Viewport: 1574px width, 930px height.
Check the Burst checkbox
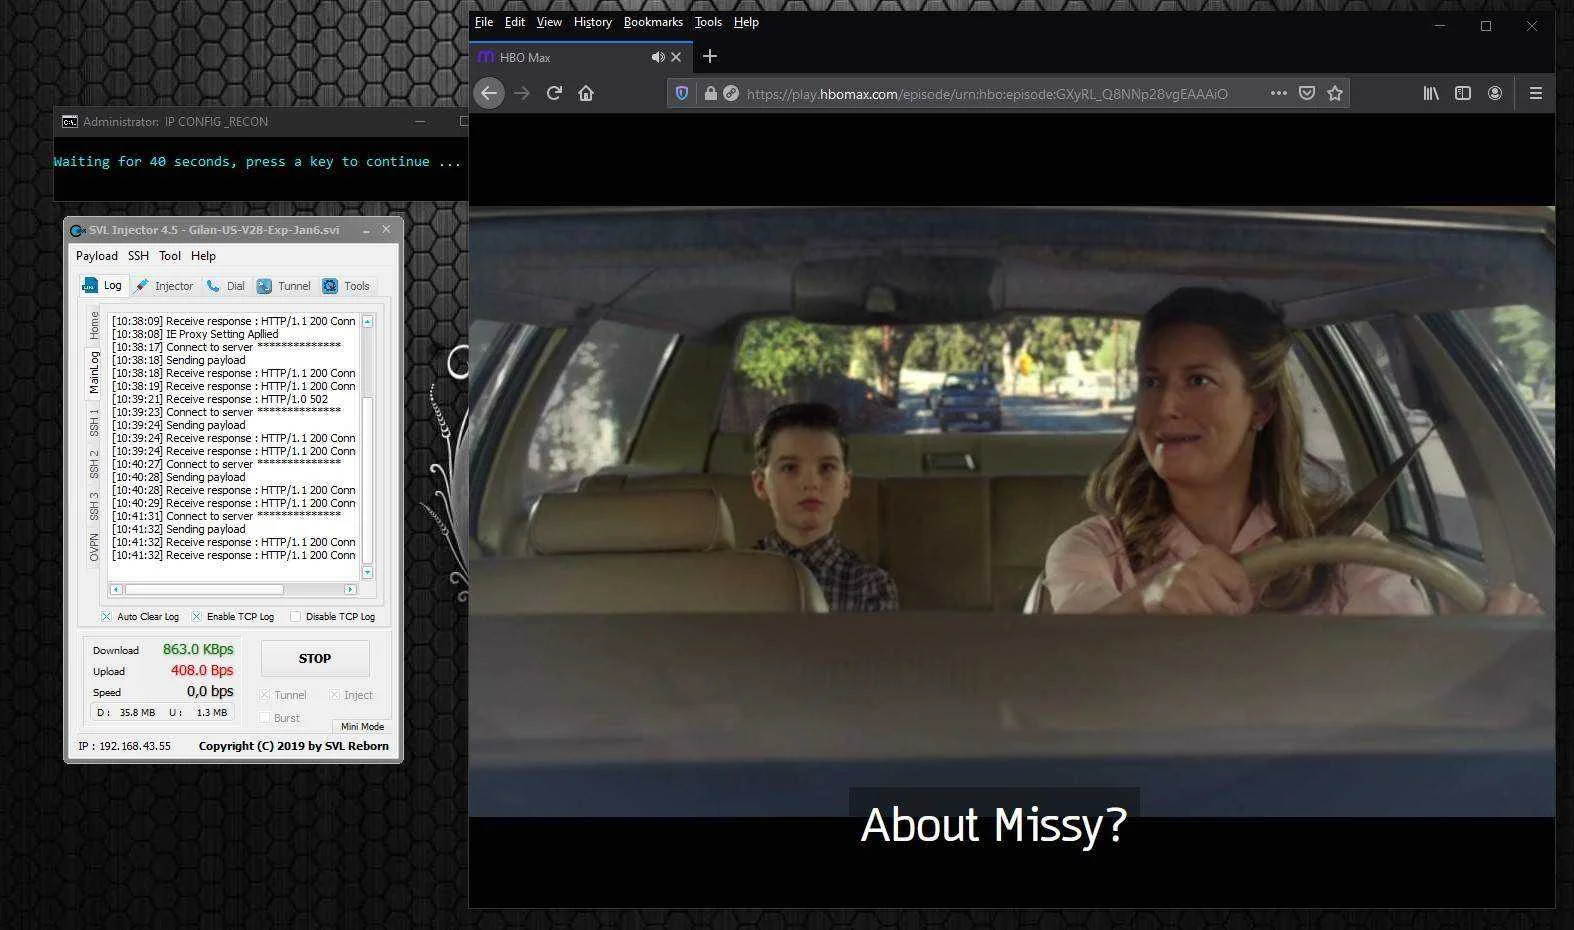point(265,718)
